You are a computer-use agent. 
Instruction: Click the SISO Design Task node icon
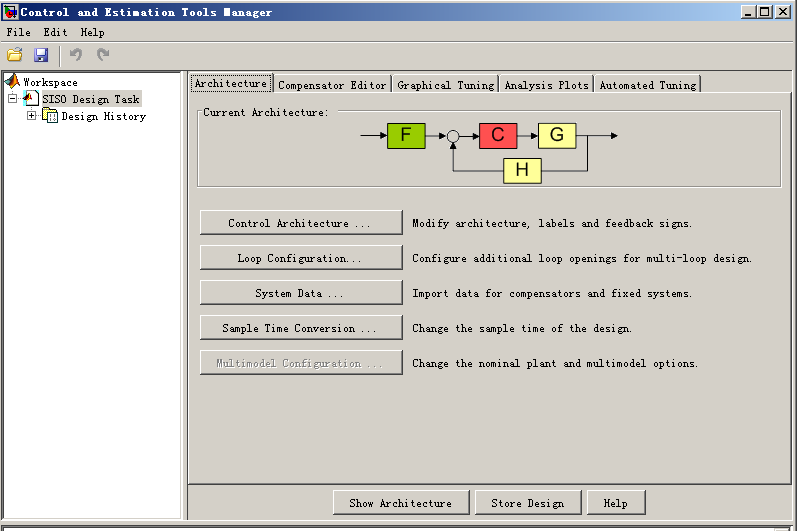31,98
